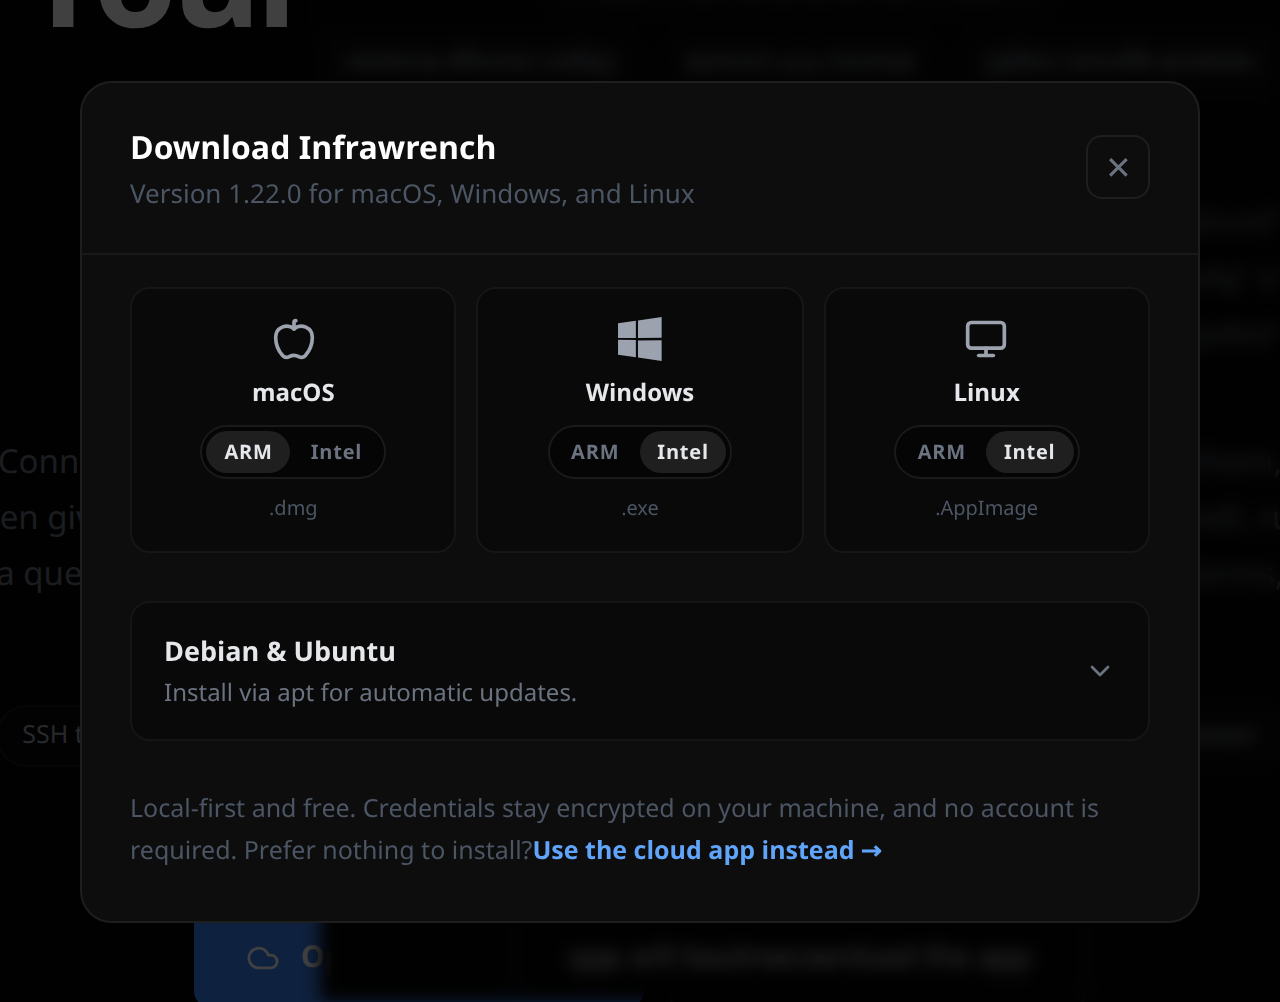Click the macOS apple icon

(294, 339)
